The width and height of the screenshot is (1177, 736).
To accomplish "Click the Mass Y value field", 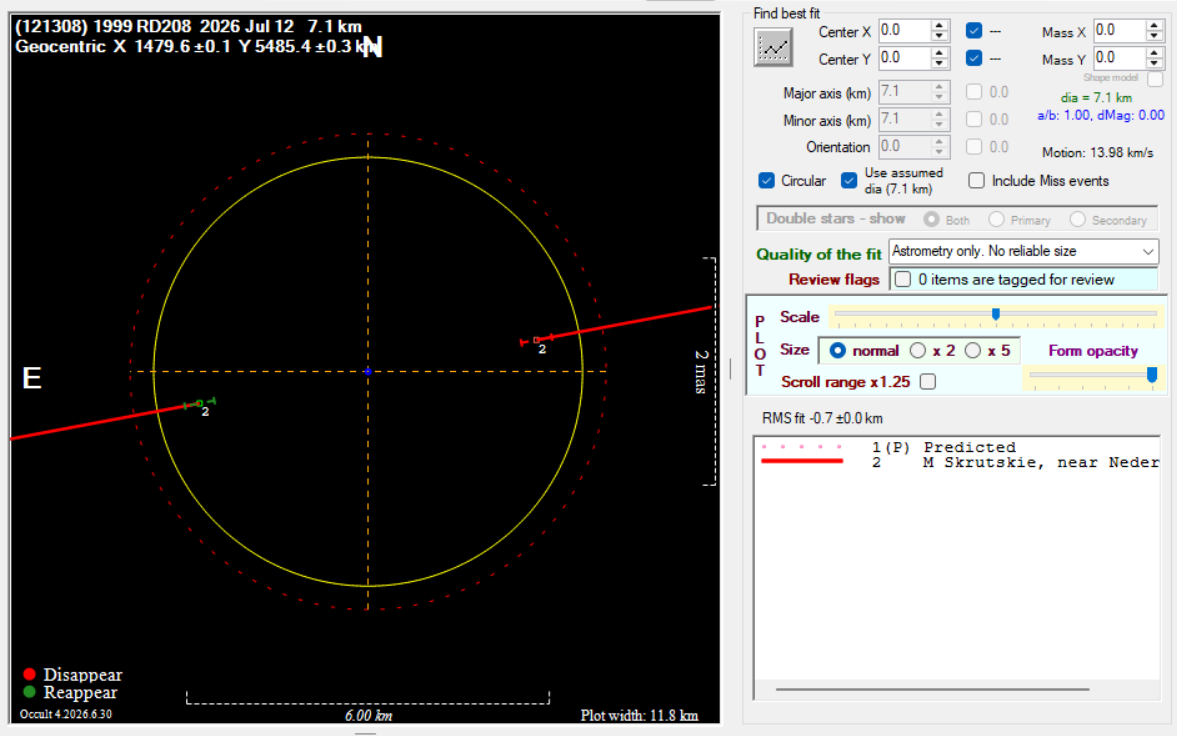I will 1118,58.
